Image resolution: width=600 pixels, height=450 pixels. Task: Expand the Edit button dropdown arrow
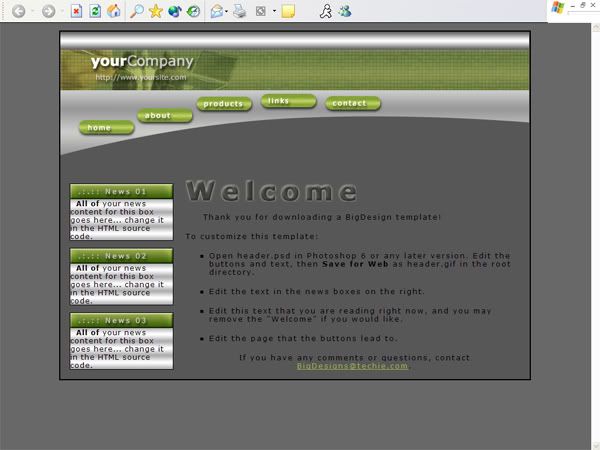tap(273, 12)
